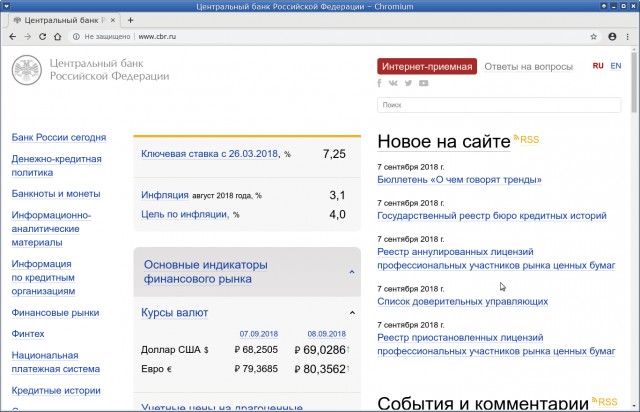Screen dimensions: 640x412
Task: Open Информационно-аналитические материалы menu item
Action: [x=51, y=229]
